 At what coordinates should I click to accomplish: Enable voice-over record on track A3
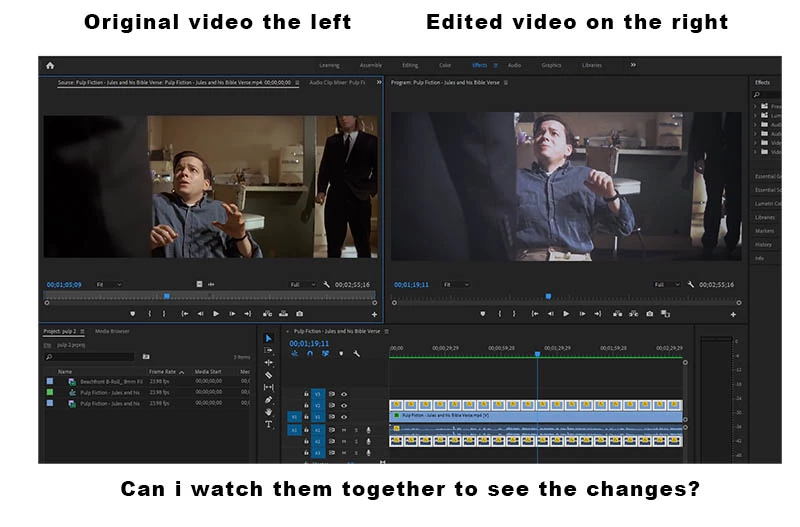(368, 453)
